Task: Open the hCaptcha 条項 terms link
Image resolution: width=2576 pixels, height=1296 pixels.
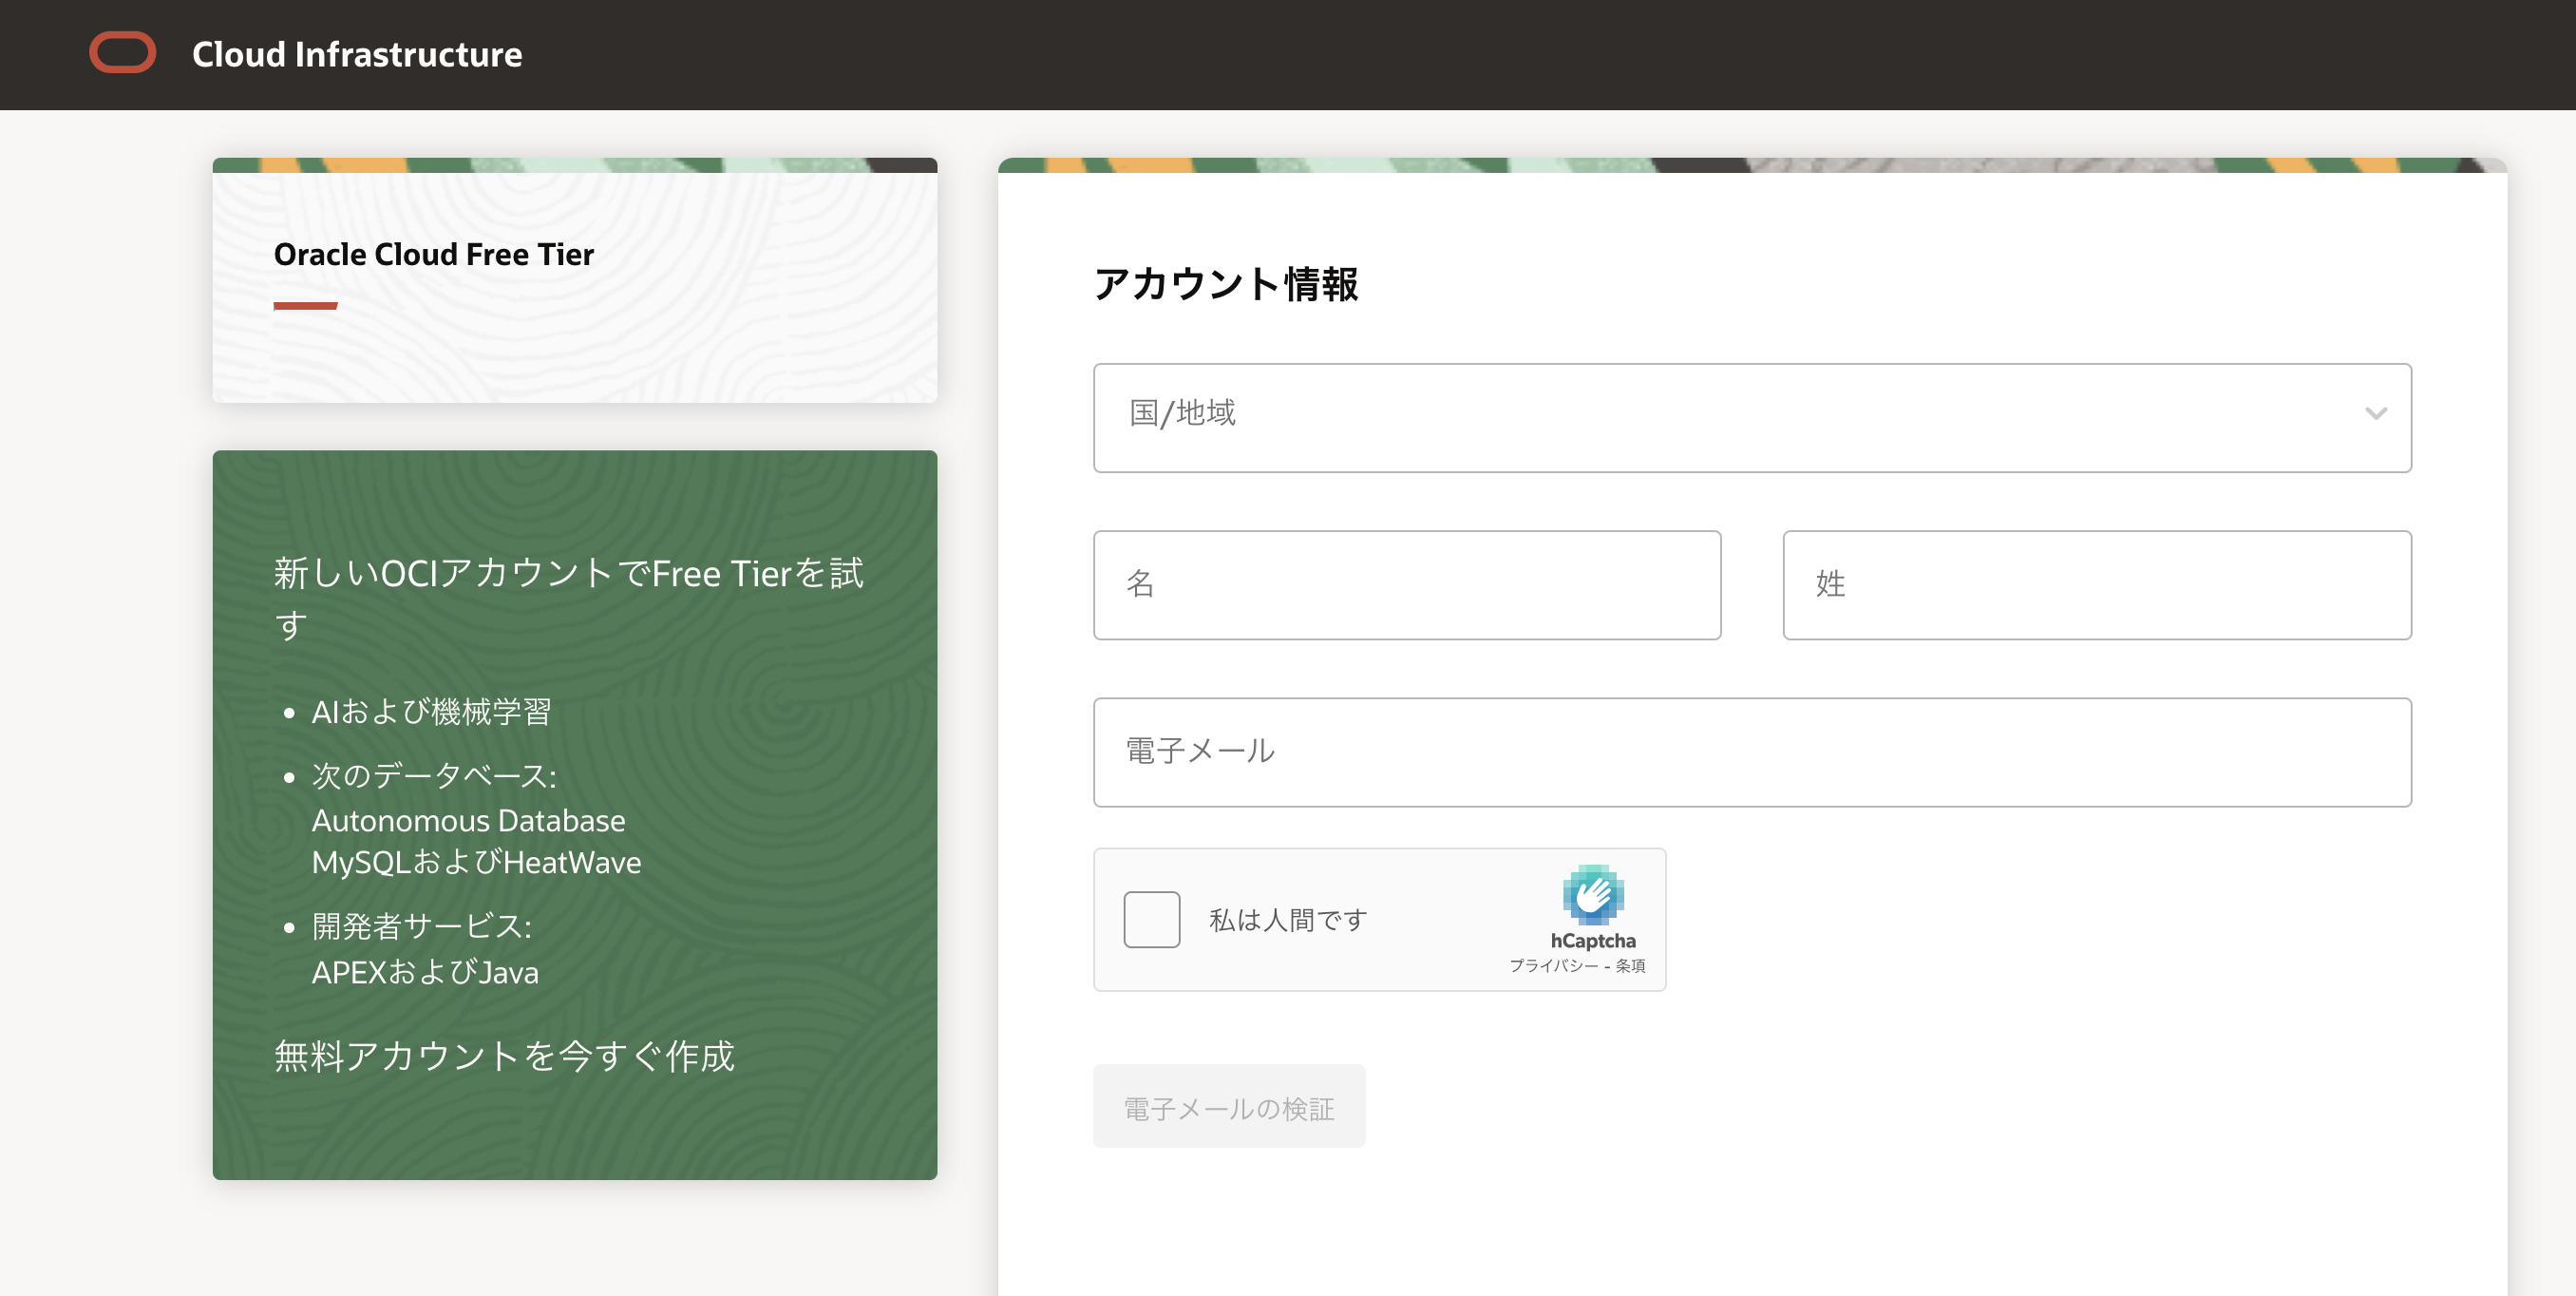Action: [x=1630, y=967]
